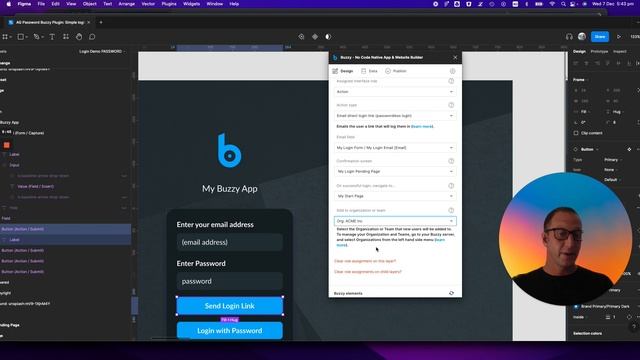Click the blue Buzzy logo on canvas
Viewport: 640px width, 360px height.
229,150
